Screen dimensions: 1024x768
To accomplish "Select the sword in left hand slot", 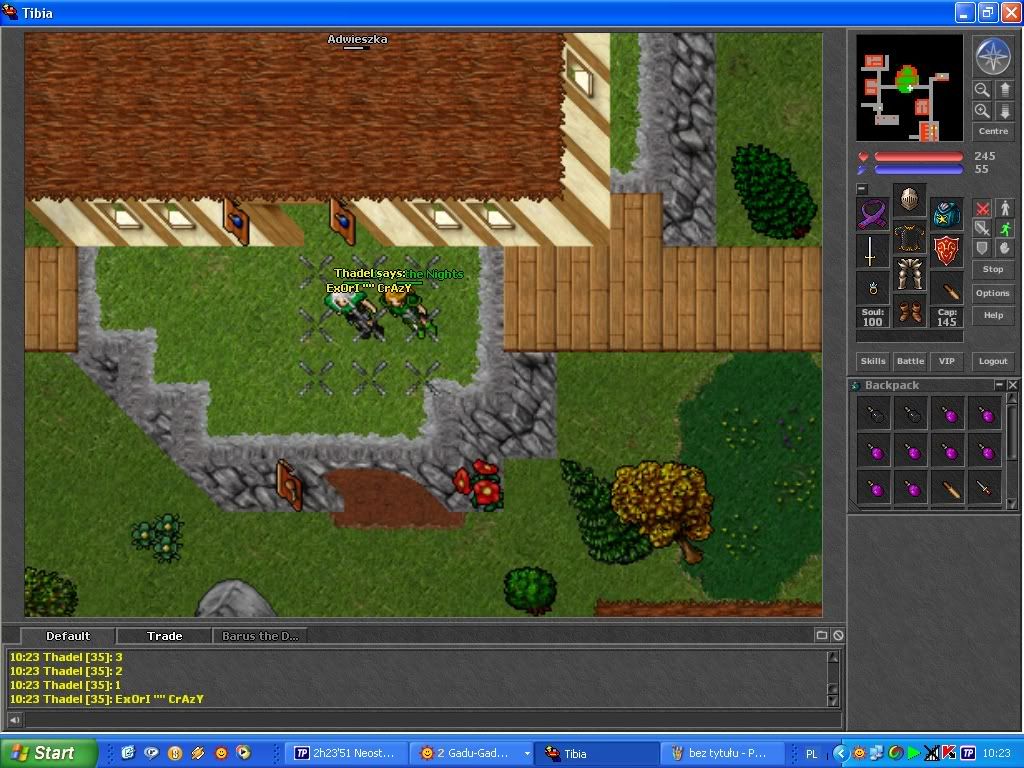I will [x=873, y=251].
